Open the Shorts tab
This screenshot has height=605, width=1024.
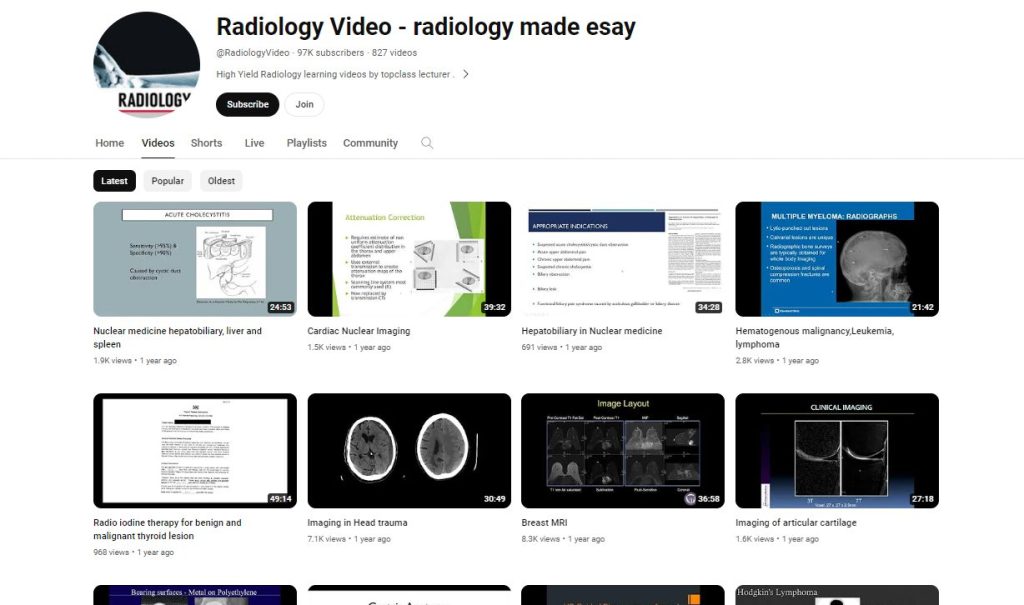(206, 143)
